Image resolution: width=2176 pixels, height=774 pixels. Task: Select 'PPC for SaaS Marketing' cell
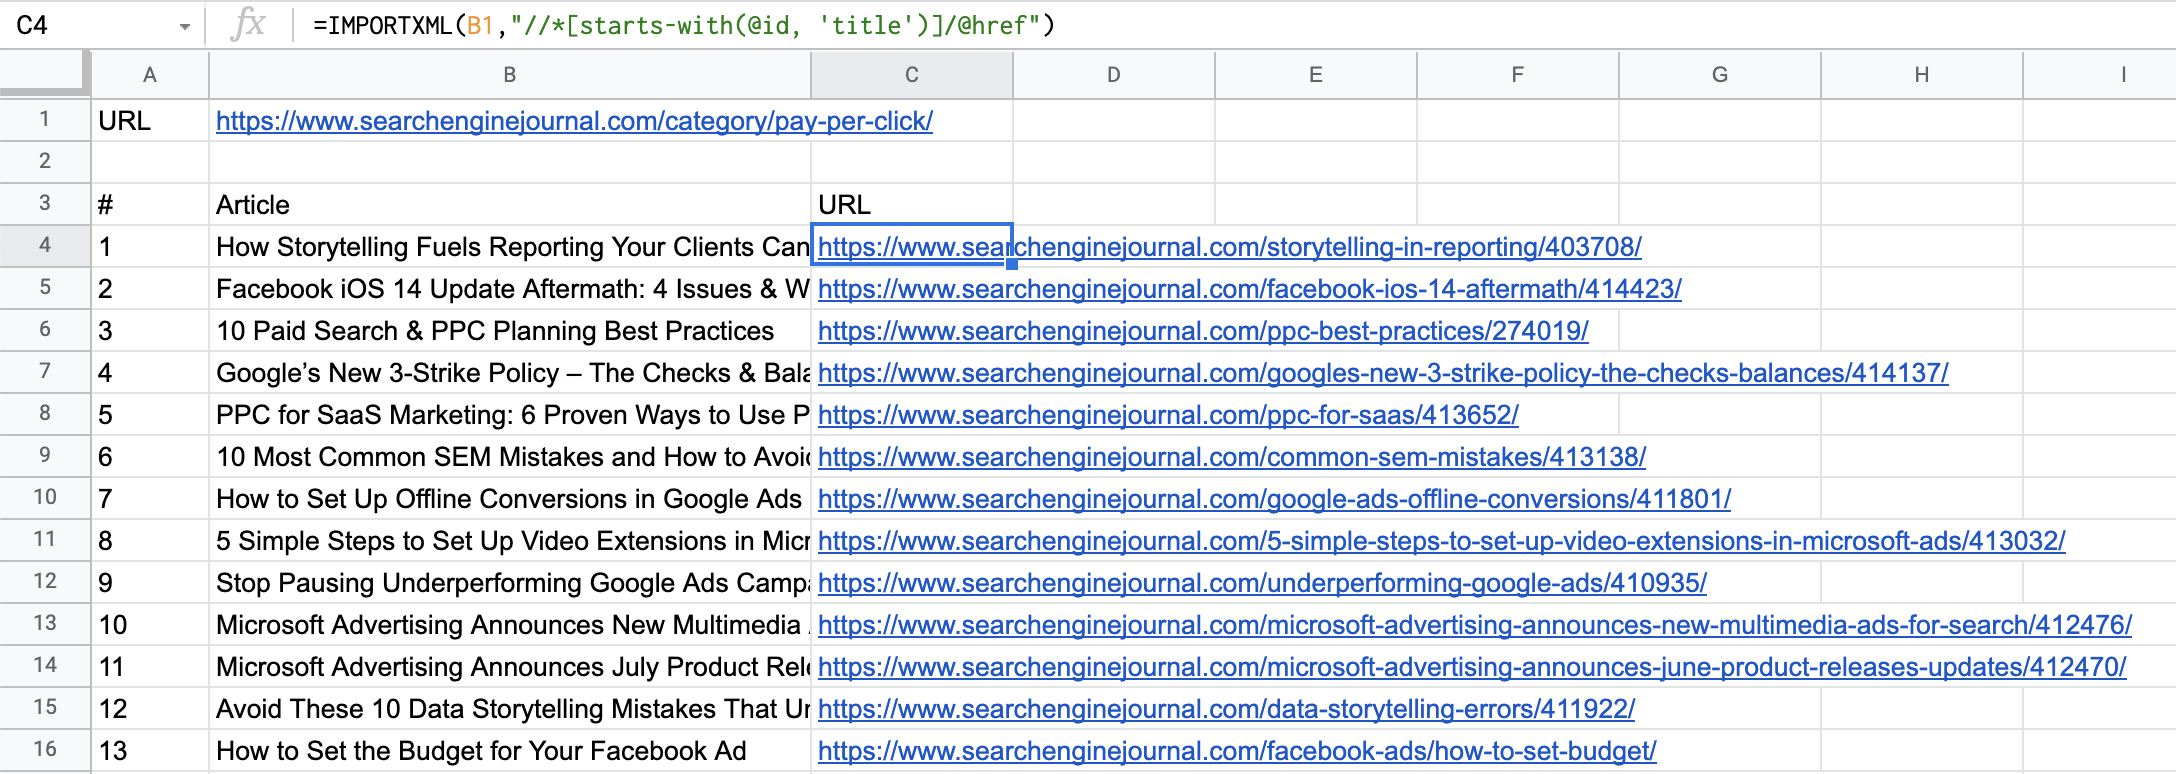(510, 414)
